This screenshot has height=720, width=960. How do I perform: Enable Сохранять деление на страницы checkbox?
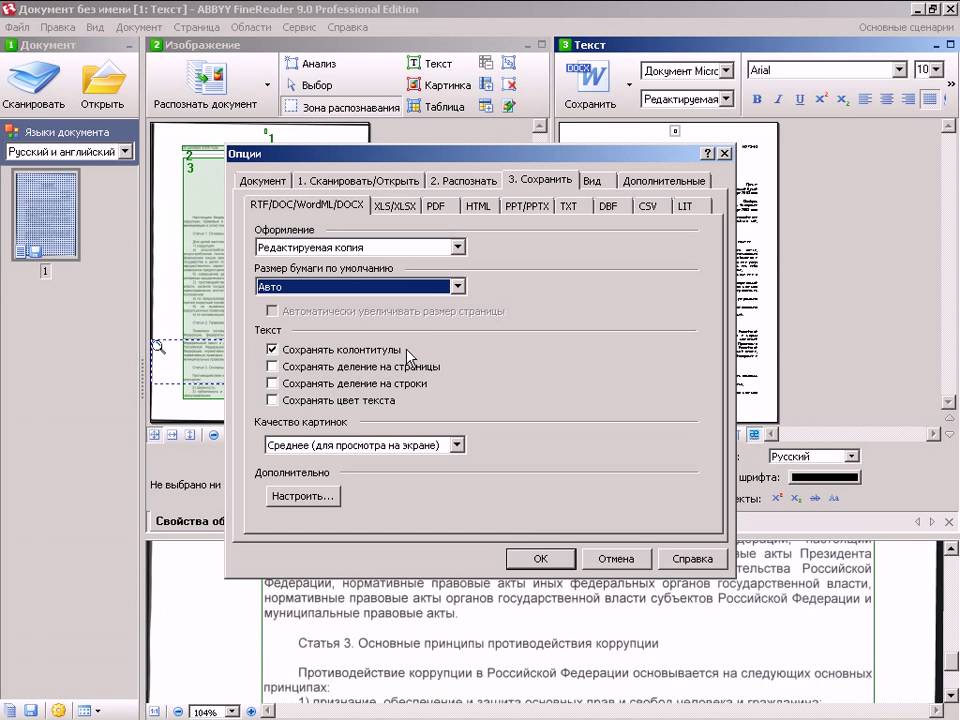pos(272,367)
